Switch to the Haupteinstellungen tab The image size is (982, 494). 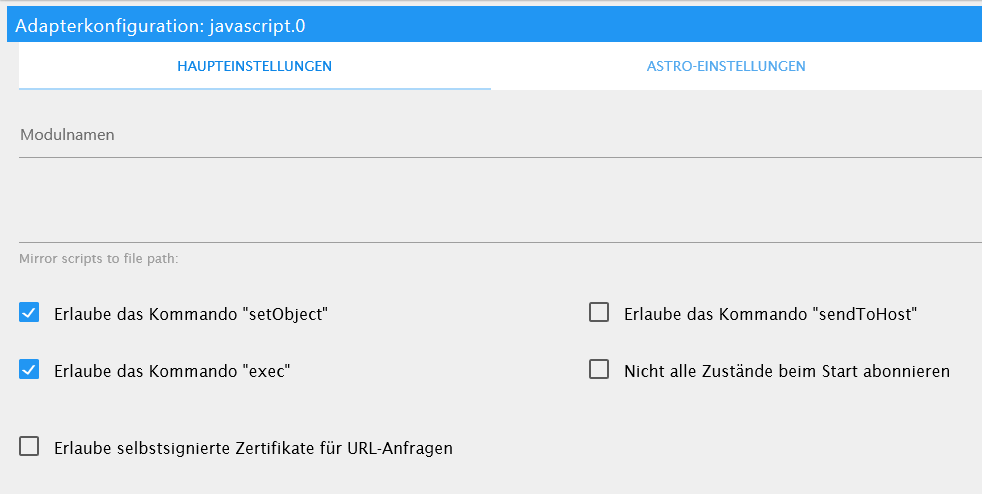pos(254,66)
